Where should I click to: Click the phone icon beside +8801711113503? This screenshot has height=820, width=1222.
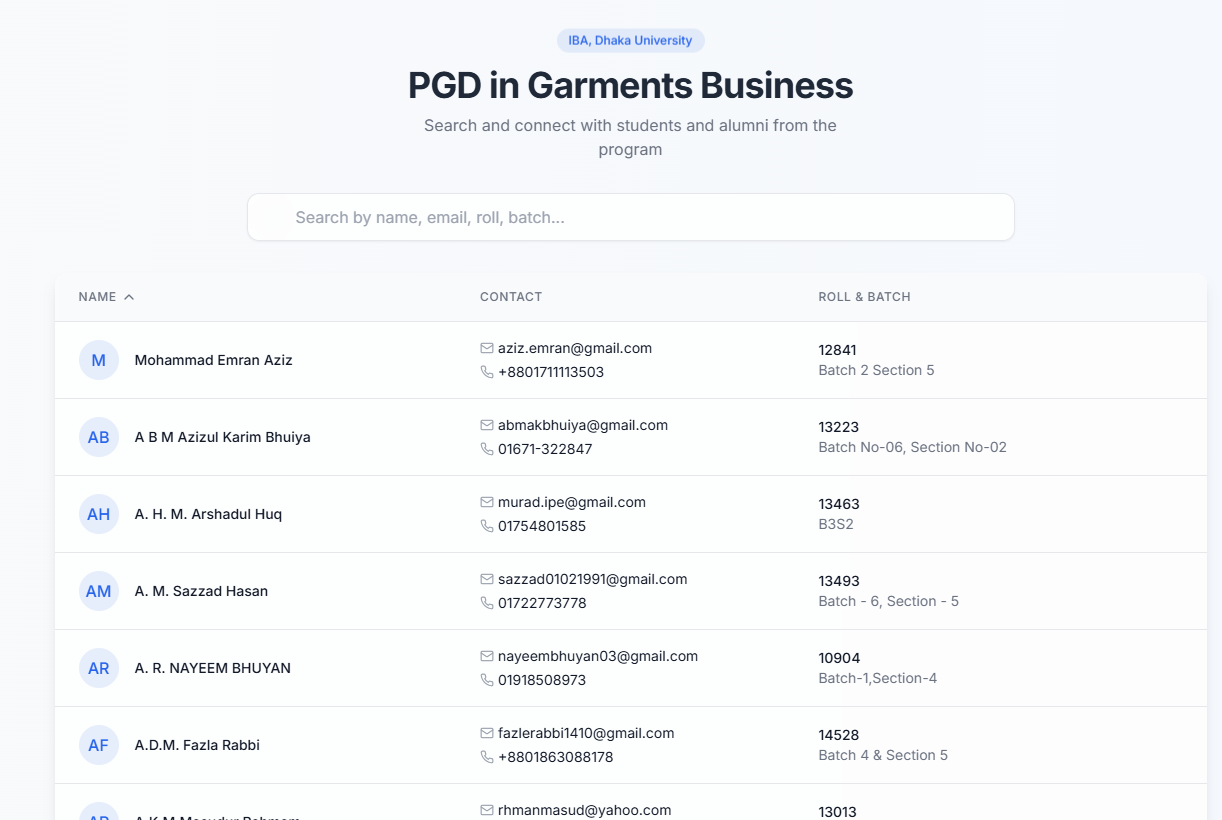487,372
